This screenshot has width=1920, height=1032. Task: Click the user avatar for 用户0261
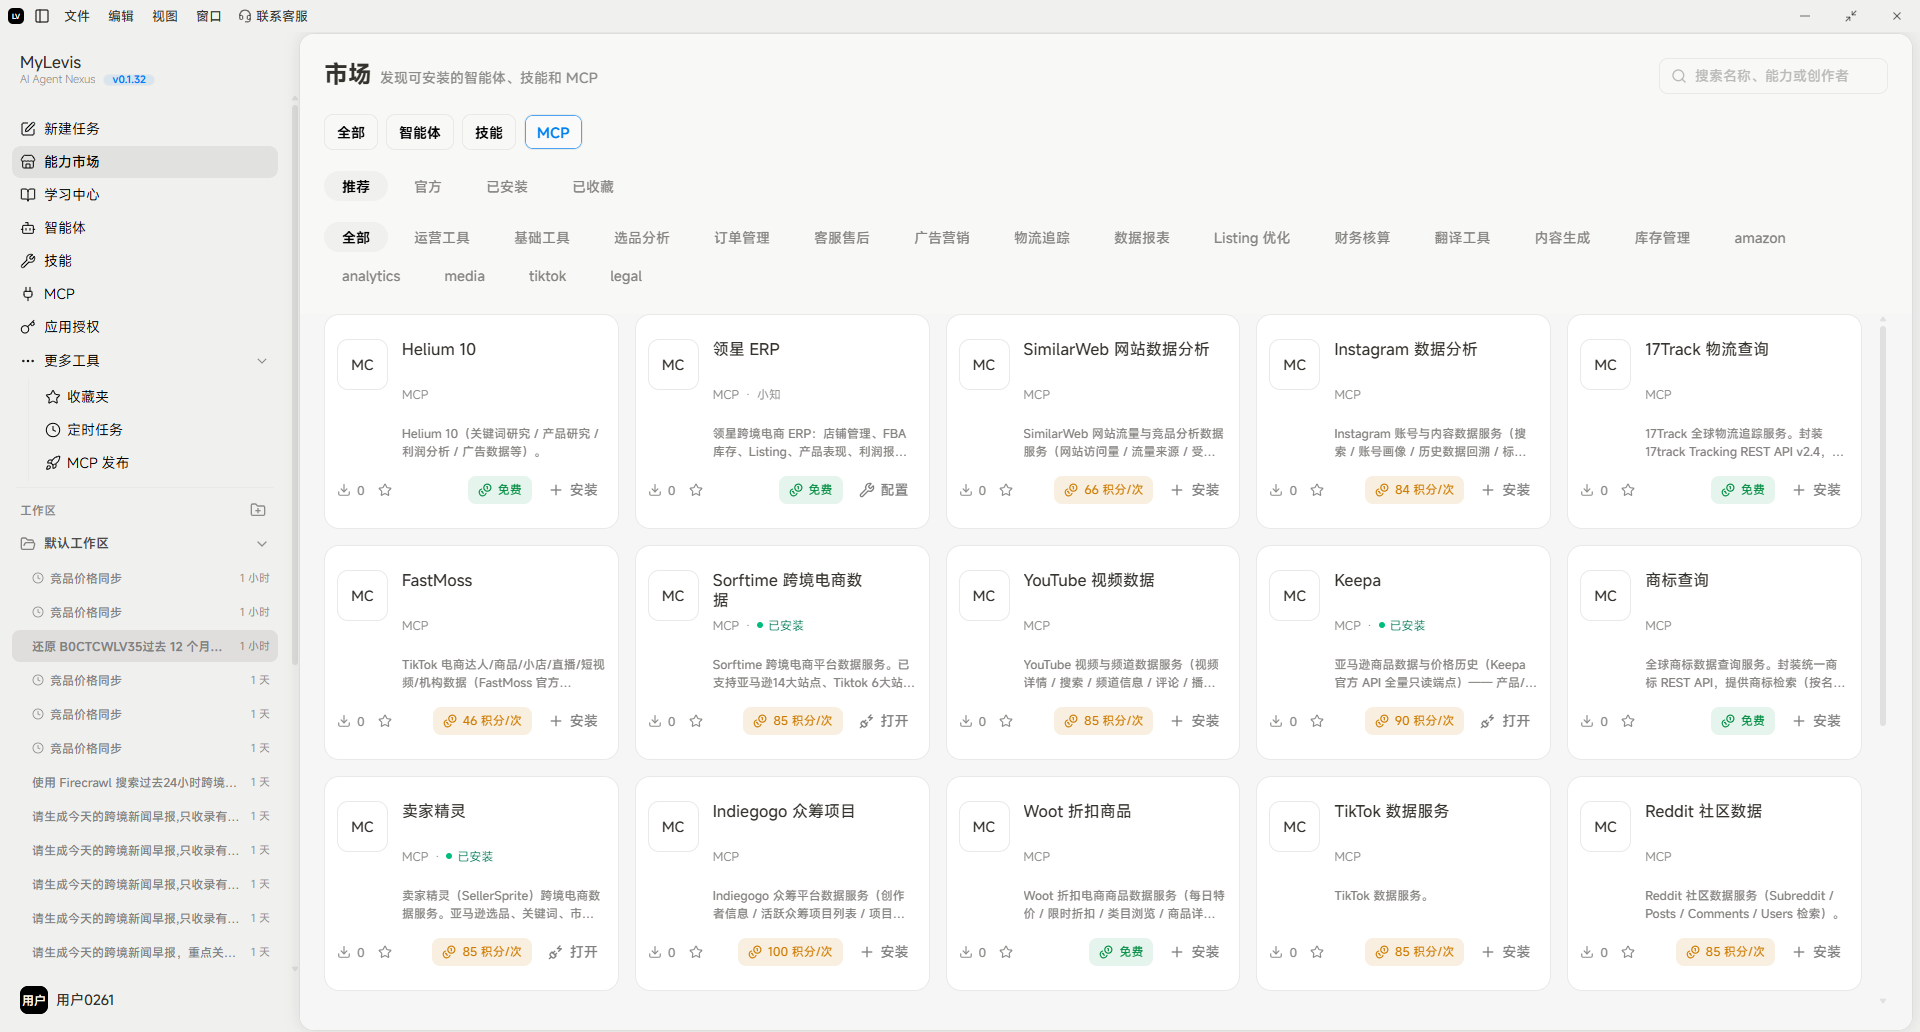[34, 1000]
